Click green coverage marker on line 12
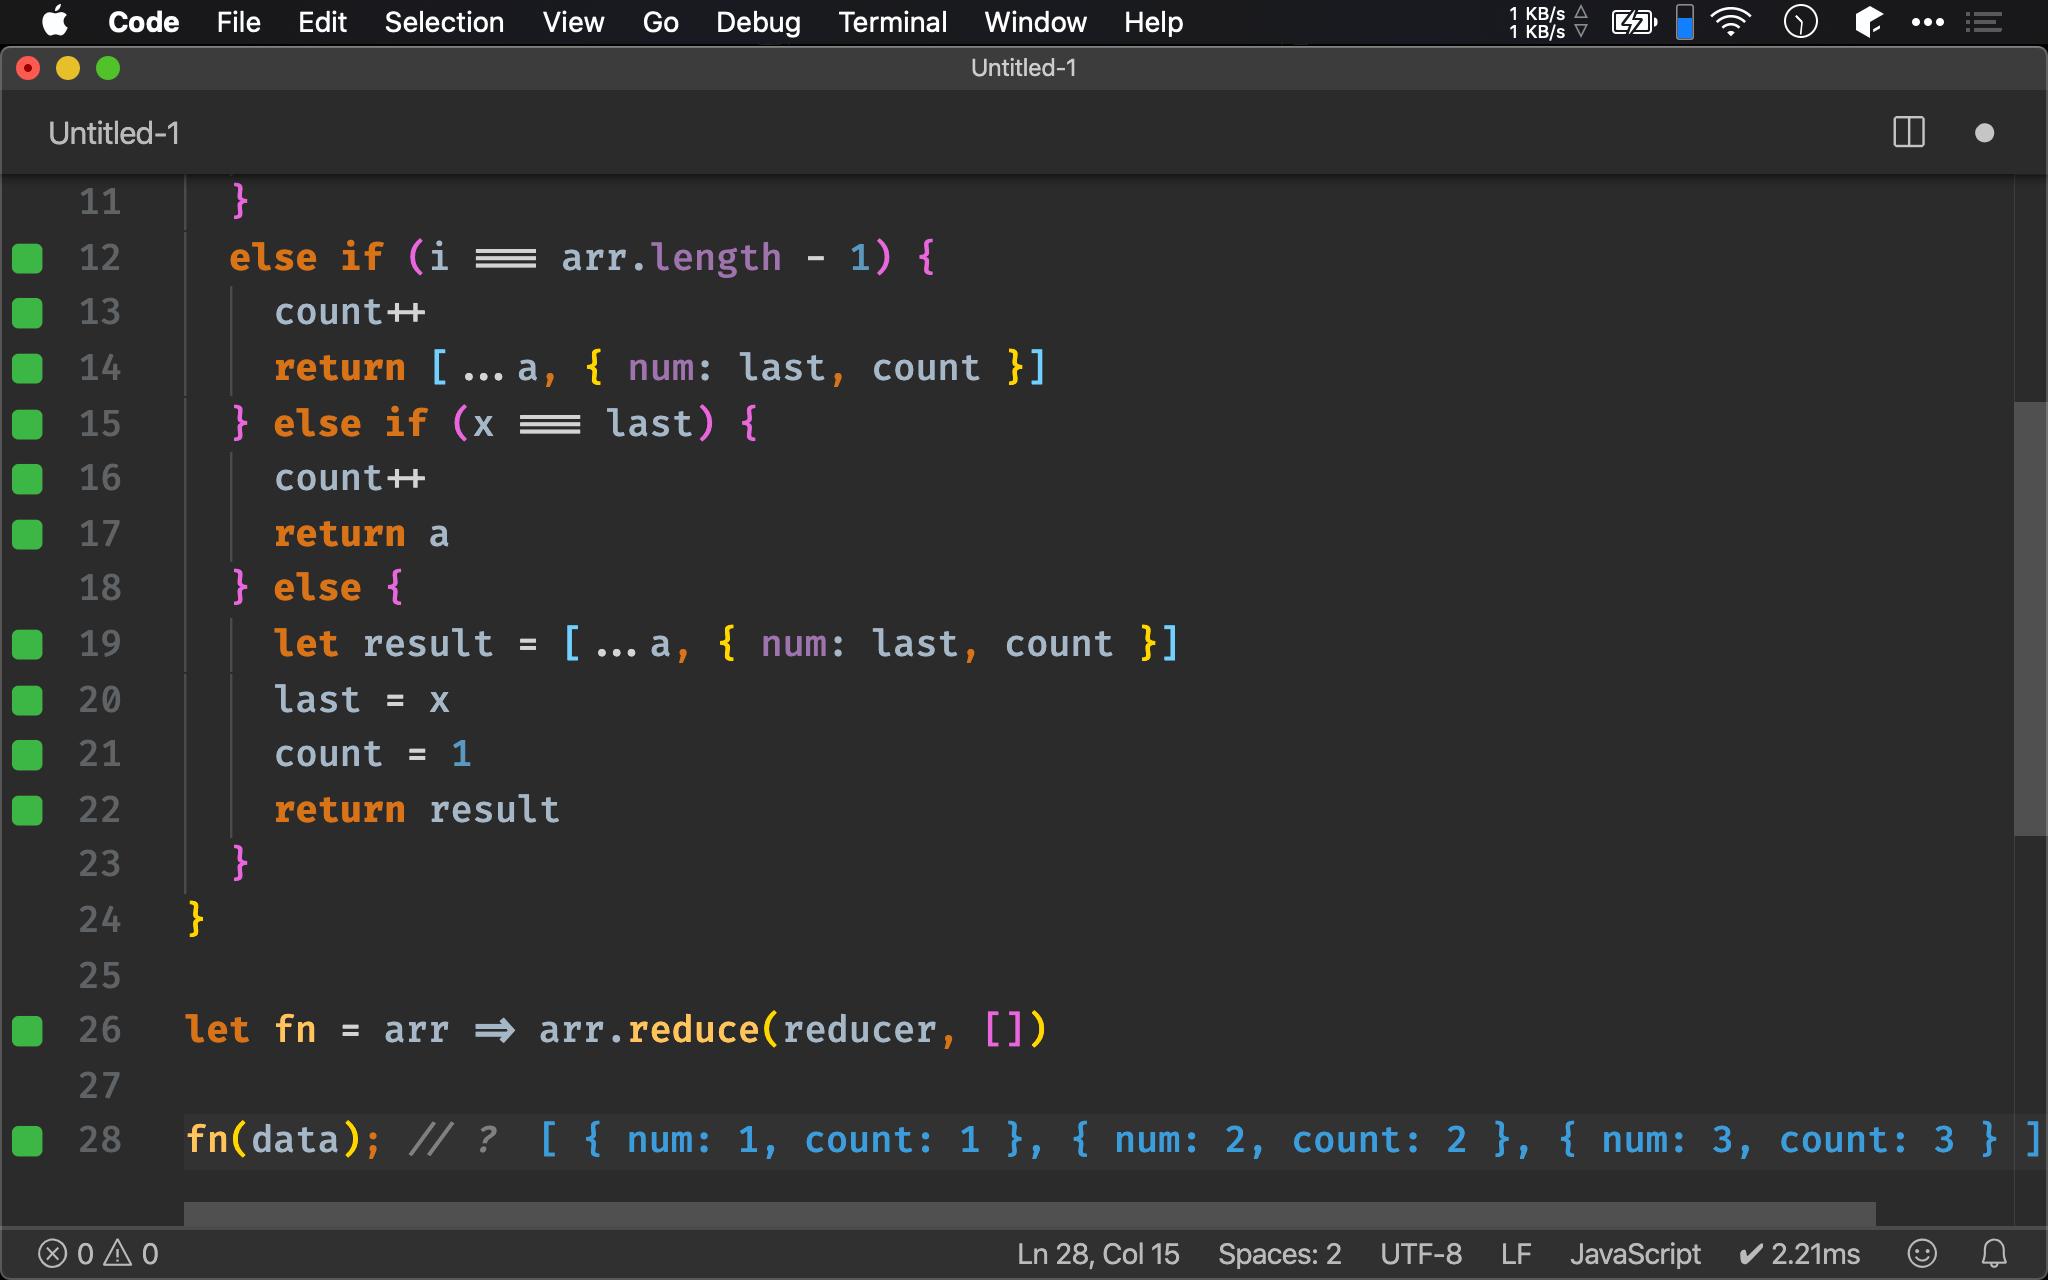 27,258
